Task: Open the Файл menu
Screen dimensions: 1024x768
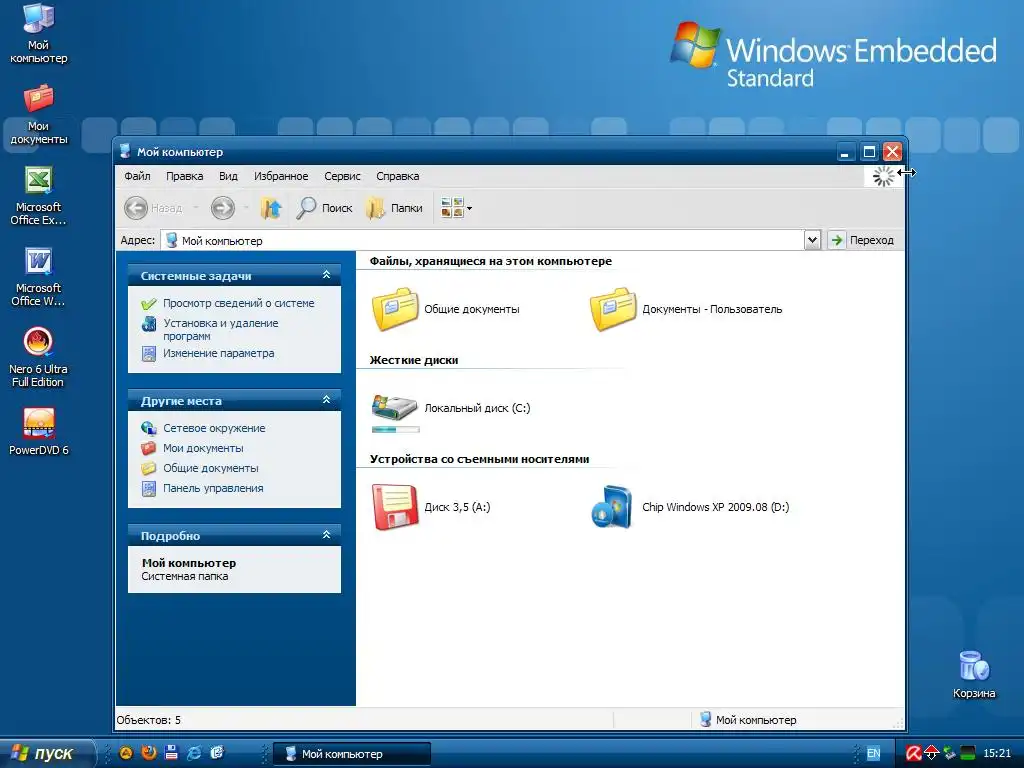Action: tap(137, 176)
